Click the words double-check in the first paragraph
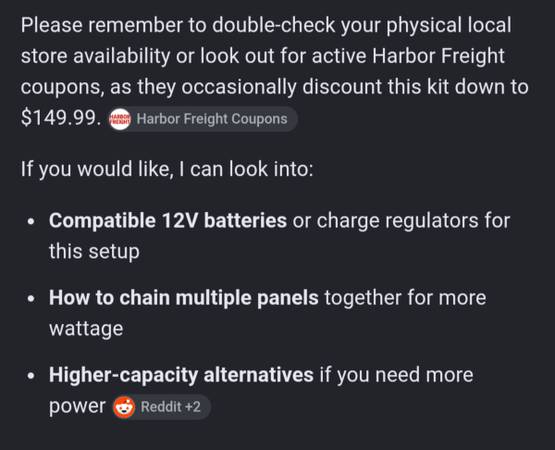The image size is (555, 450). click(273, 25)
